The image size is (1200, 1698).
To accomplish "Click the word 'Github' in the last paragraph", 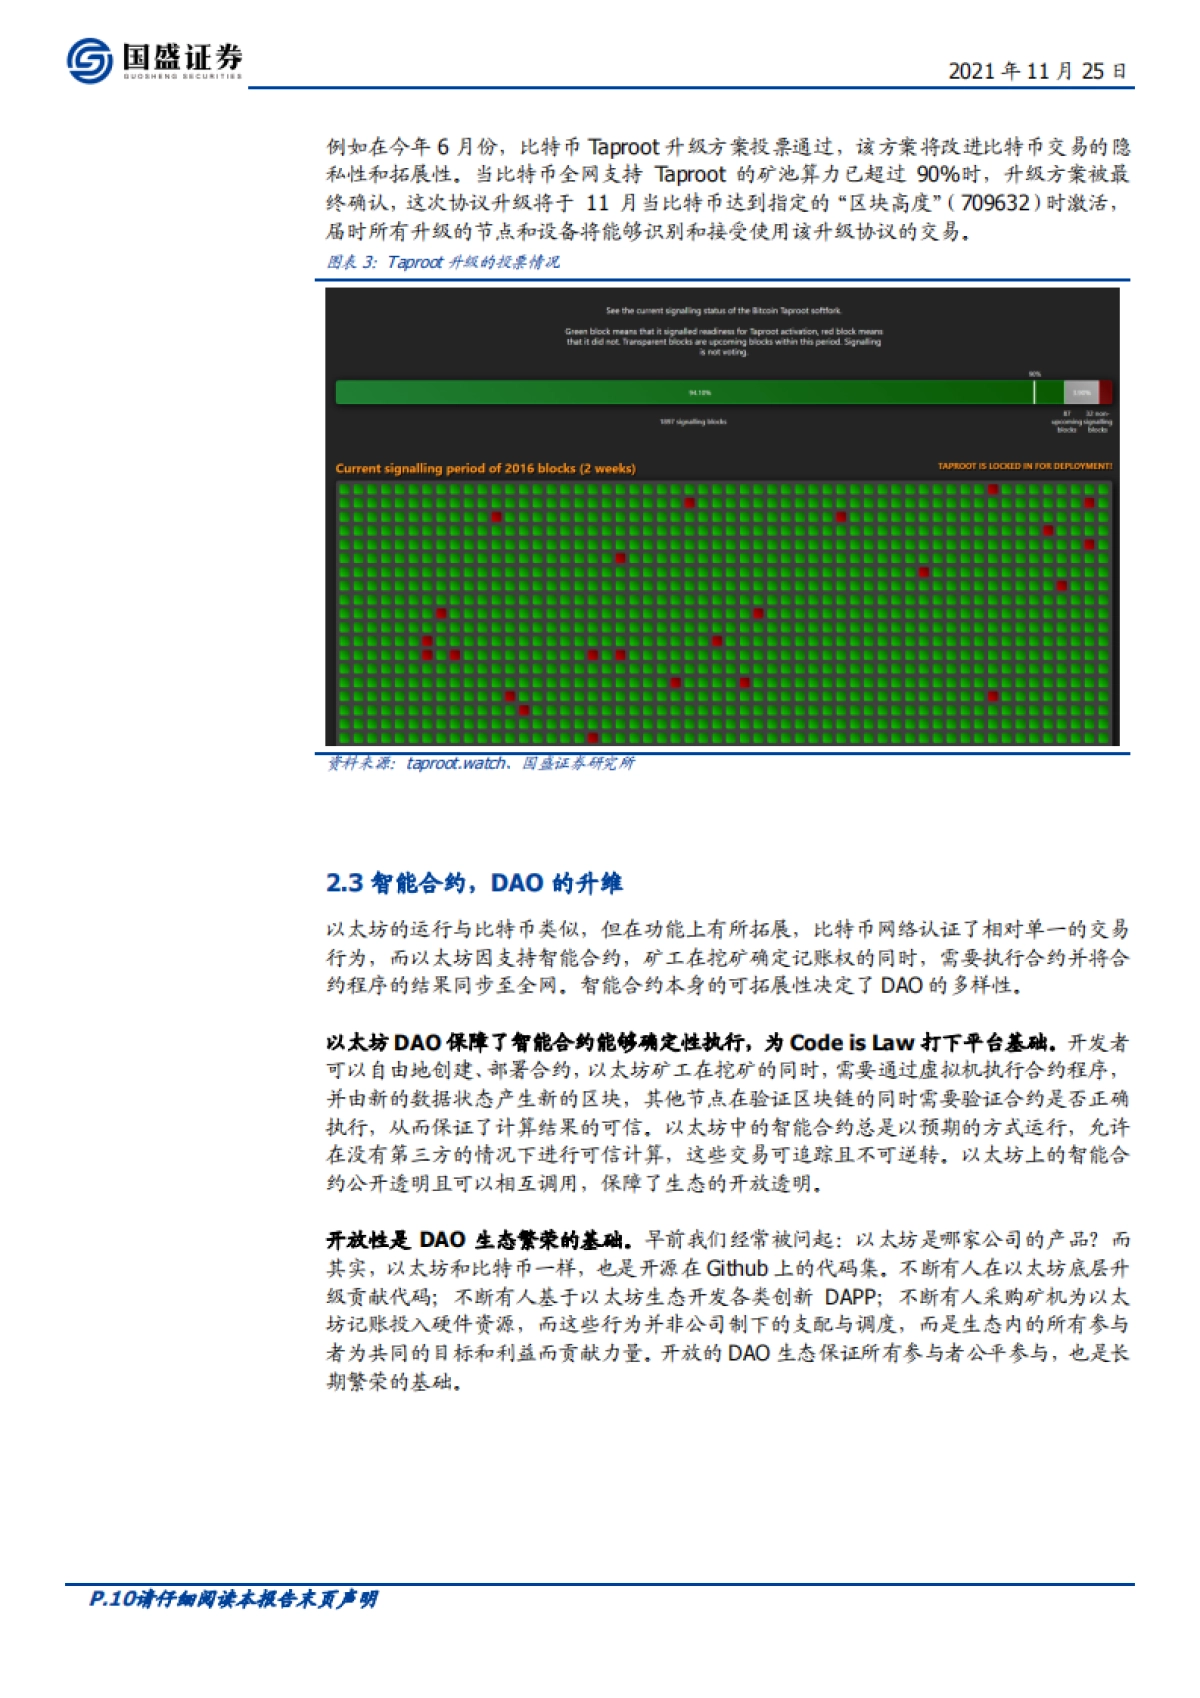I will [x=737, y=1268].
